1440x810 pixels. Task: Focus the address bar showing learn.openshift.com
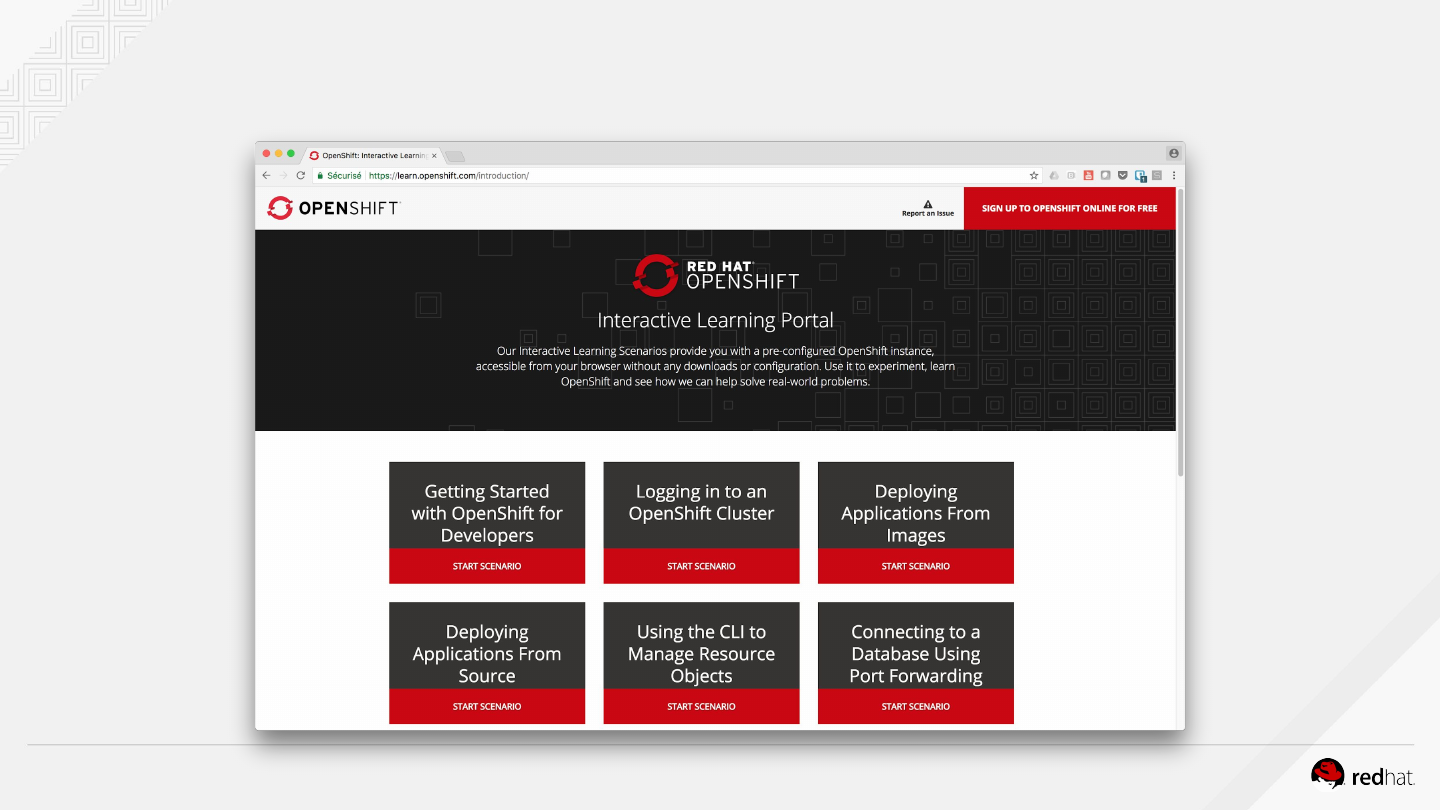point(676,175)
